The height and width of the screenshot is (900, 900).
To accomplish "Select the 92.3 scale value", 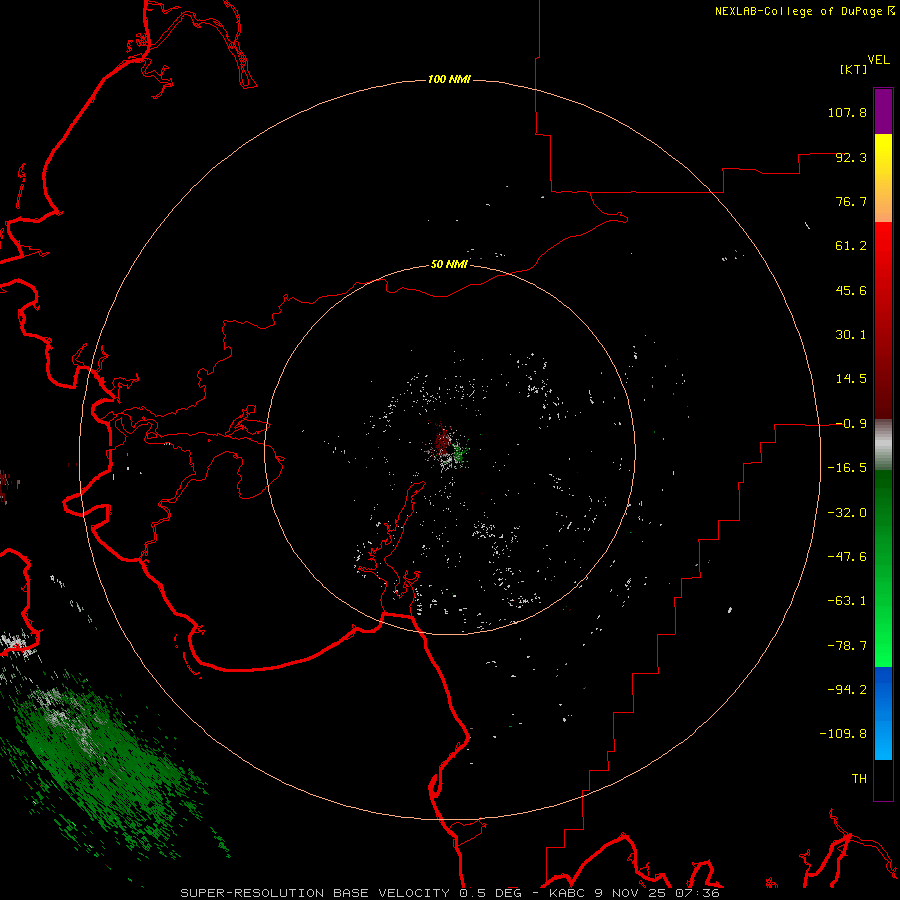I will (851, 157).
